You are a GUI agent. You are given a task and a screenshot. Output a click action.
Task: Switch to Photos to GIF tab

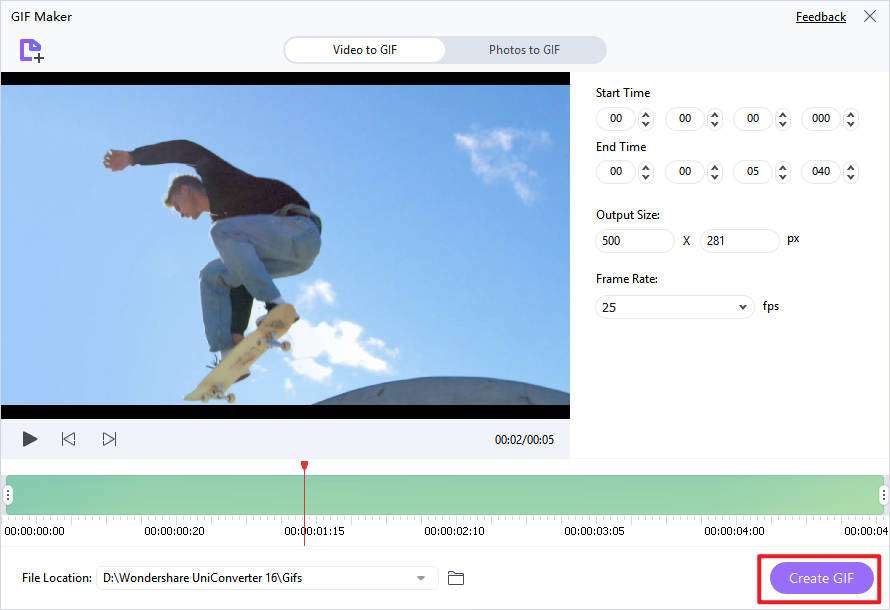524,50
